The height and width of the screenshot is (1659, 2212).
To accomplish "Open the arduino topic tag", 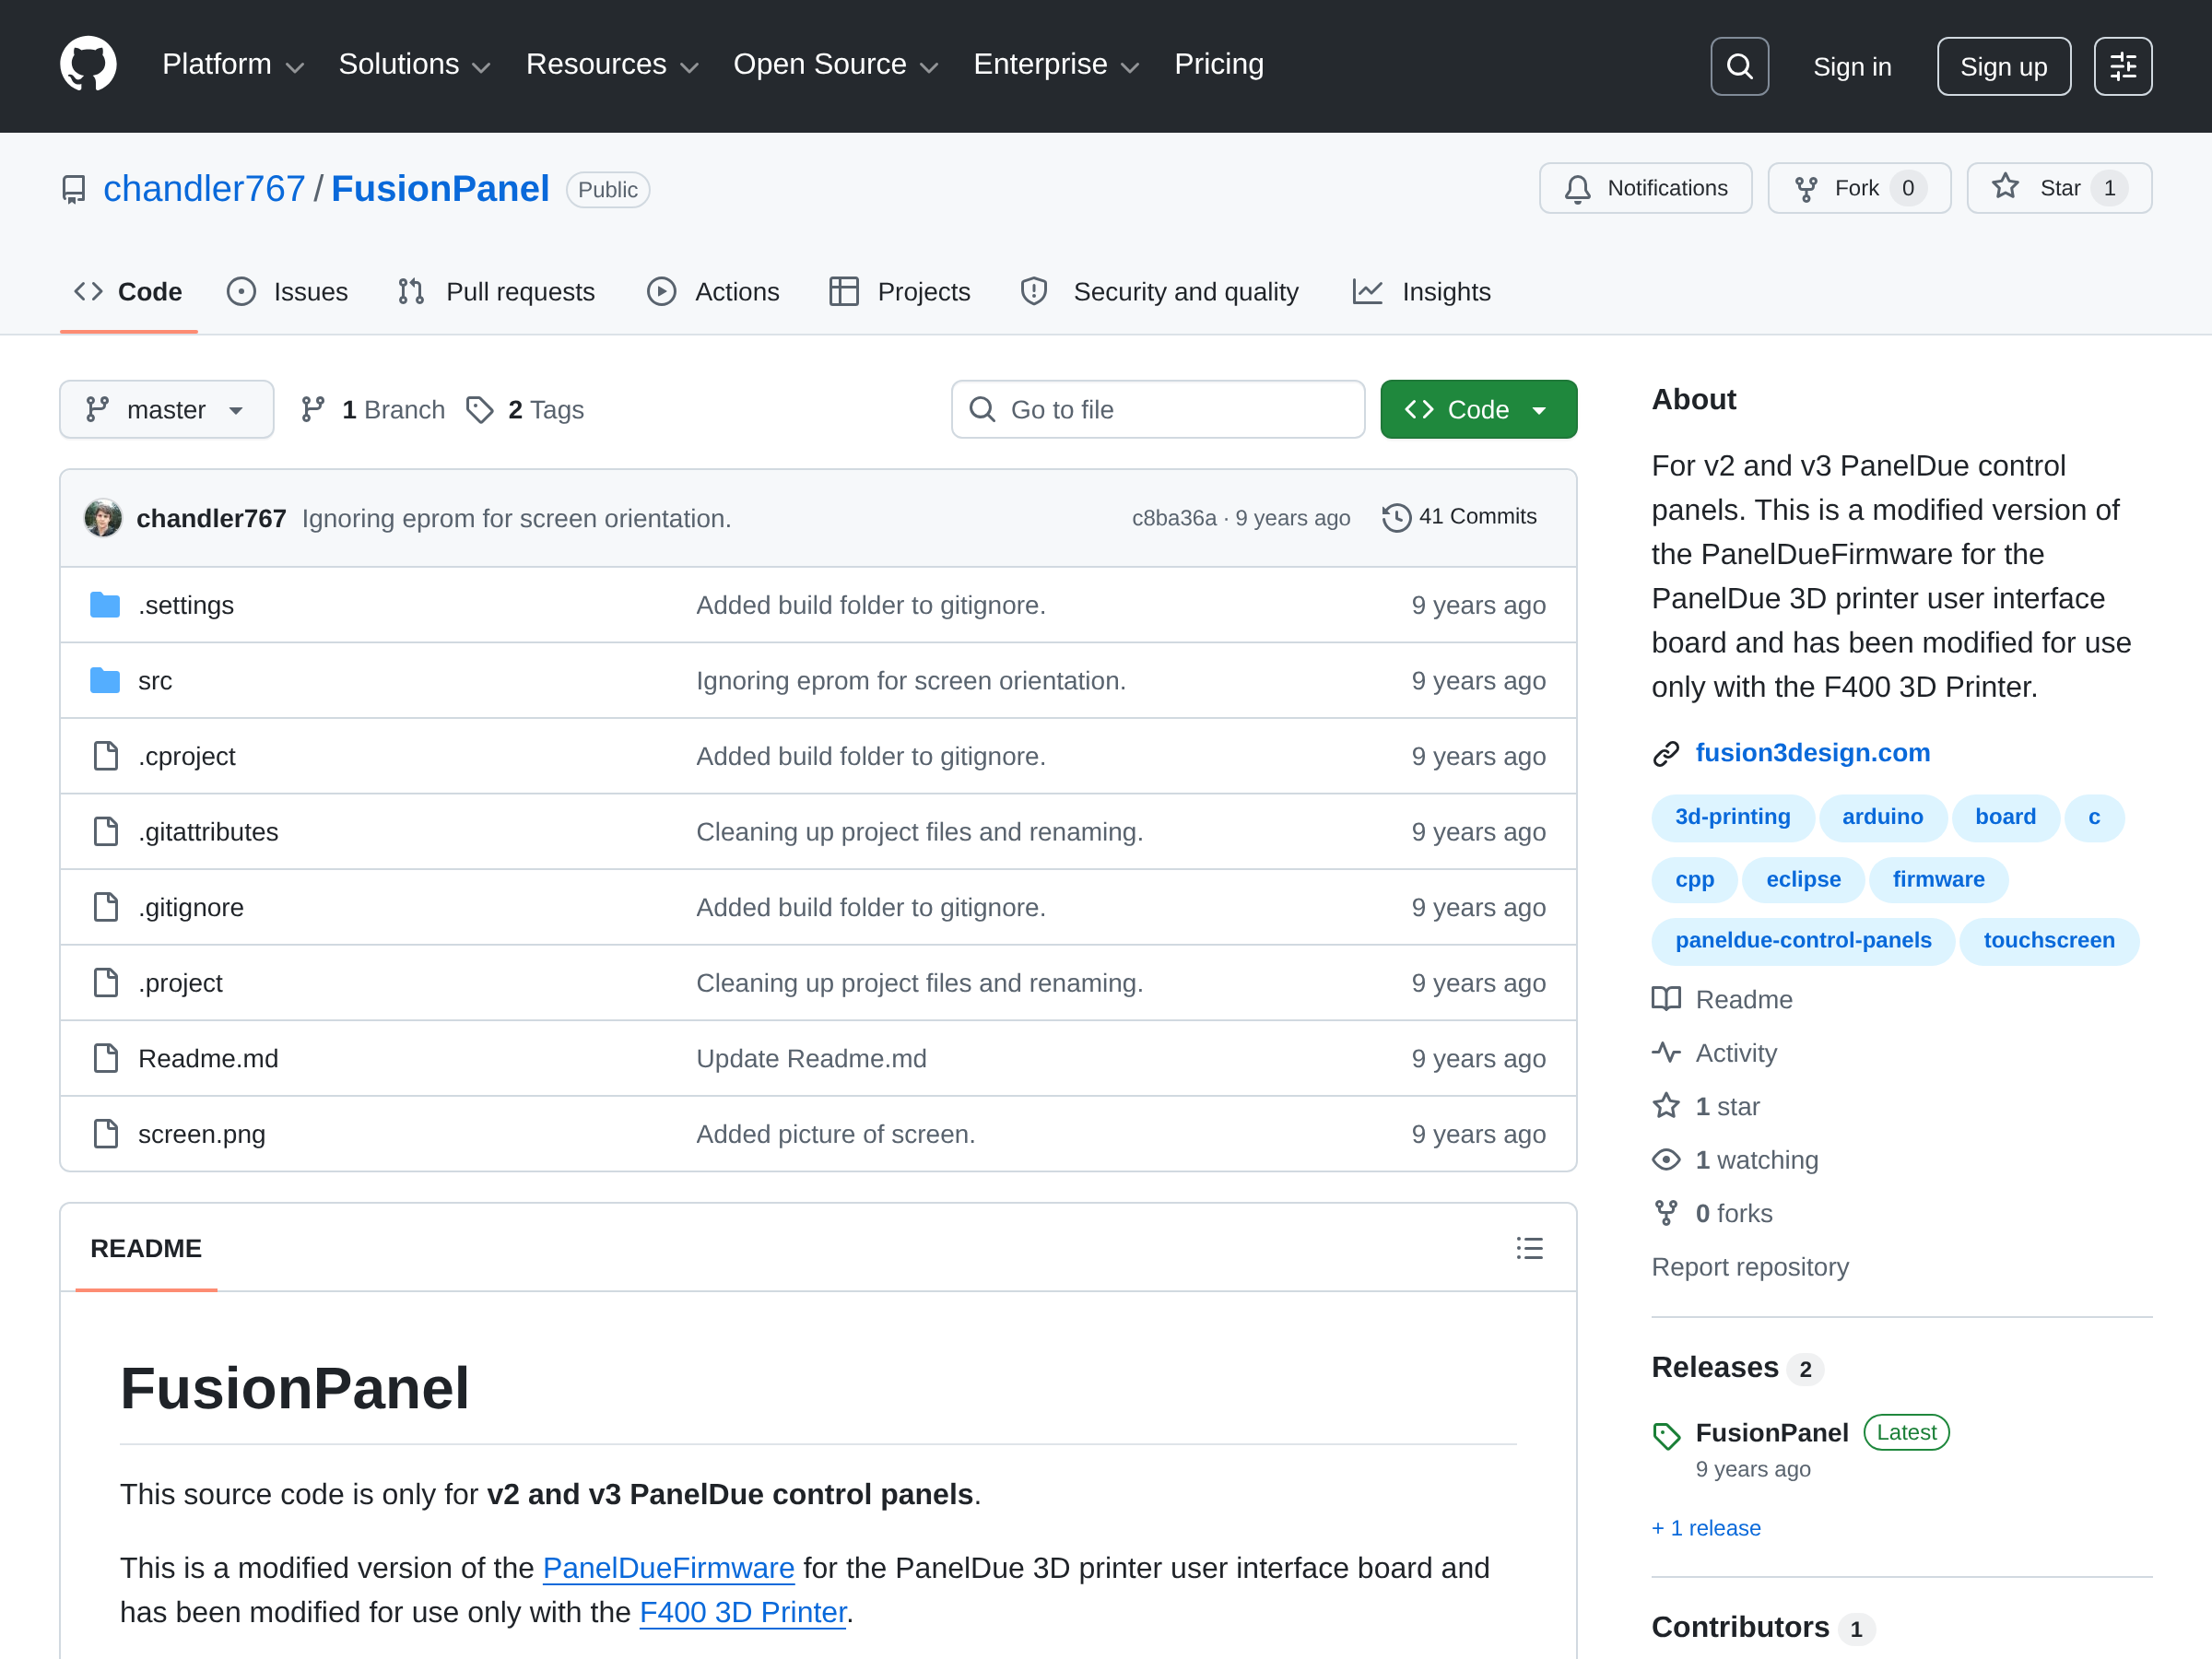I will point(1882,817).
